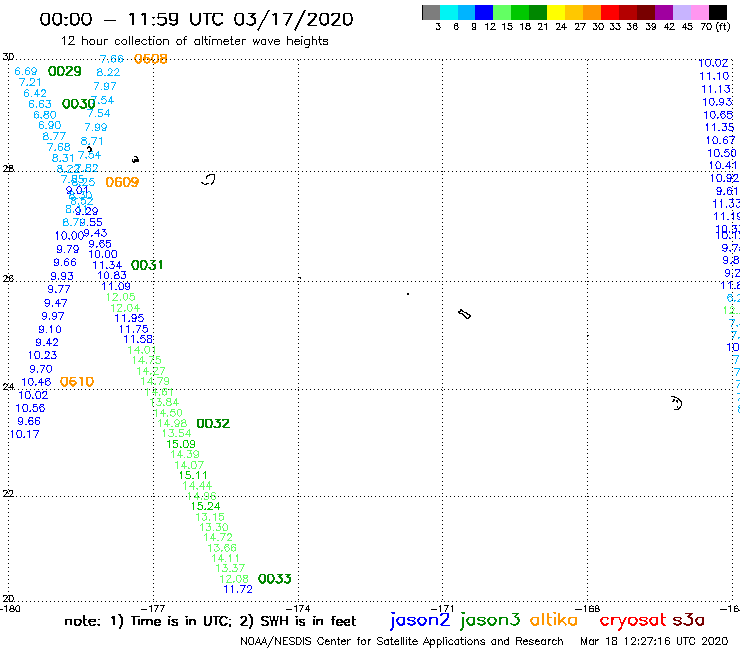Click the 'cryosat' legend label
This screenshot has width=740, height=650.
pyautogui.click(x=633, y=620)
